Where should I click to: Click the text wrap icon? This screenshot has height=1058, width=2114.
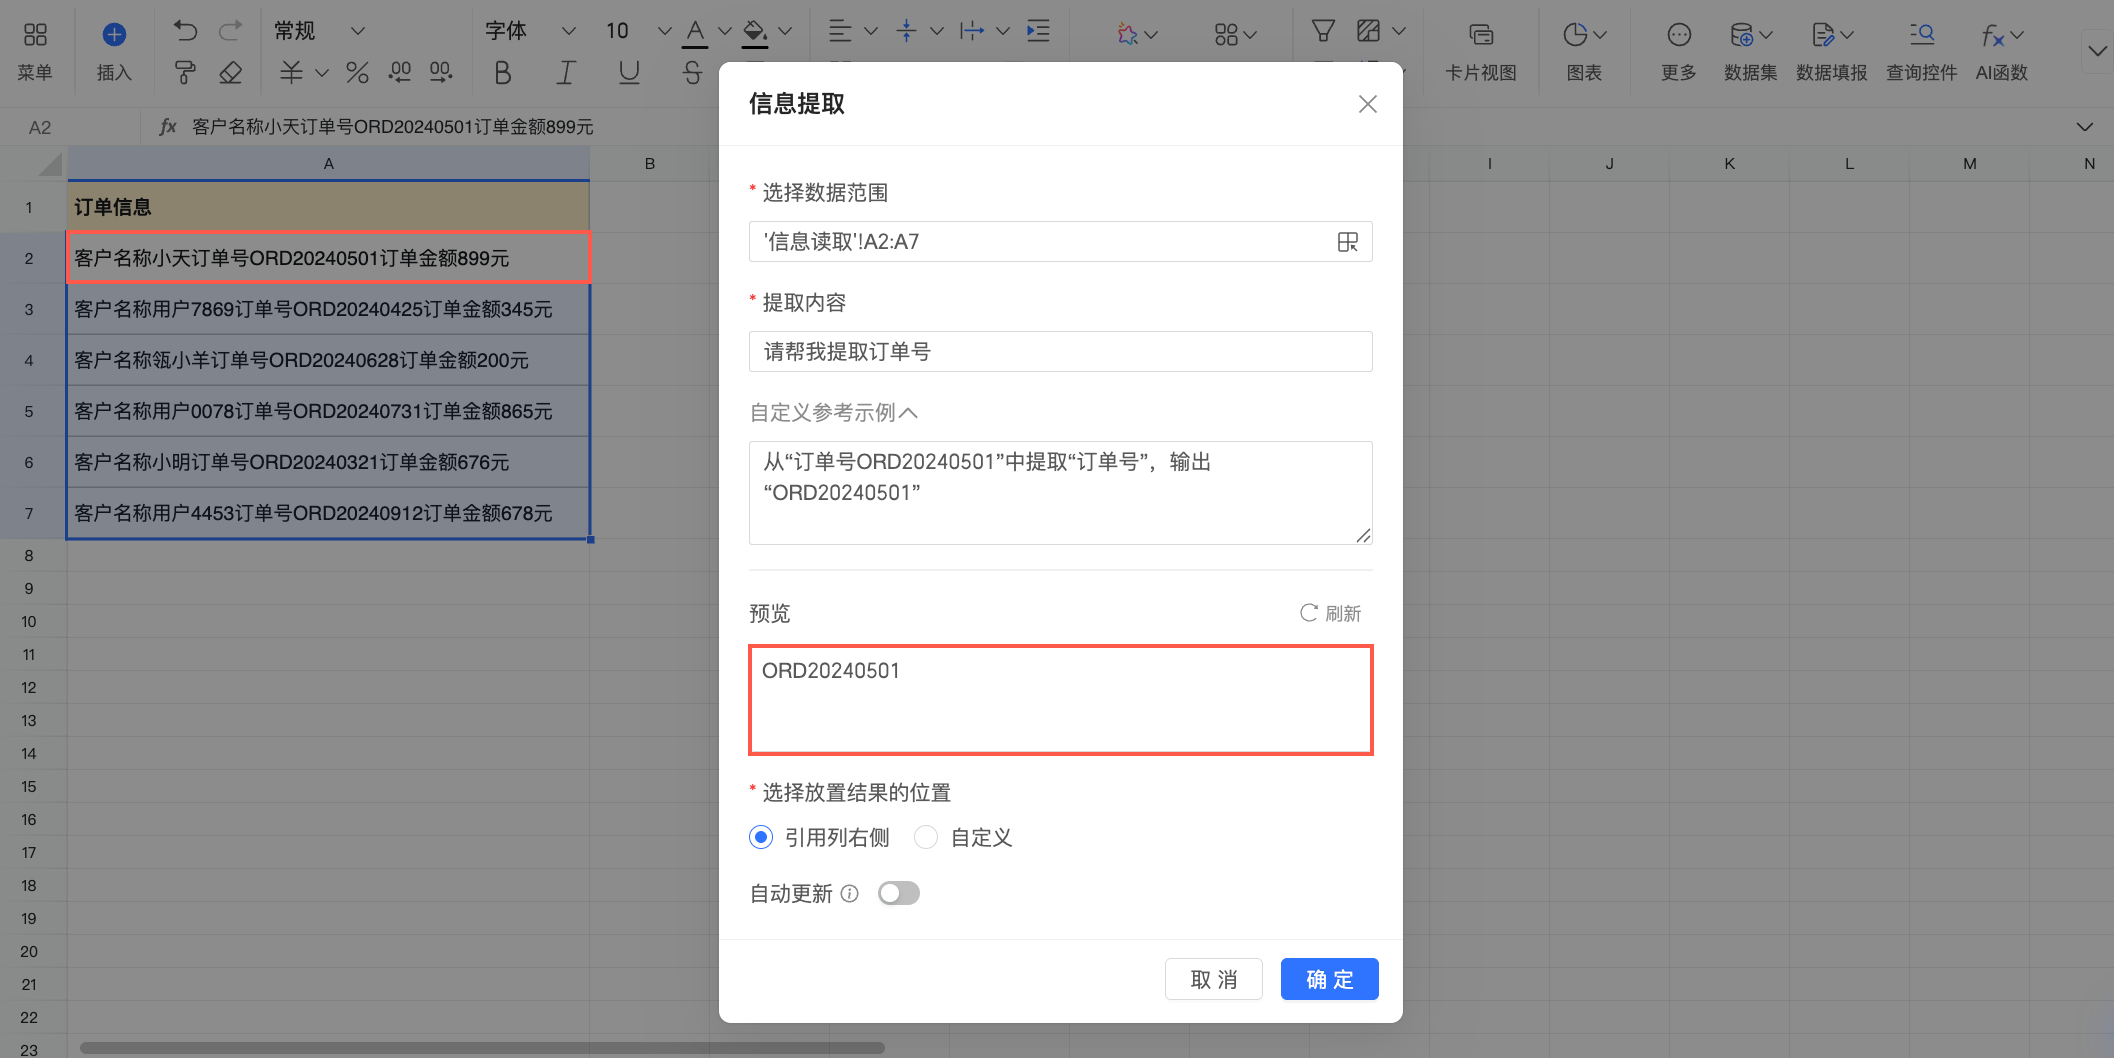coord(971,31)
